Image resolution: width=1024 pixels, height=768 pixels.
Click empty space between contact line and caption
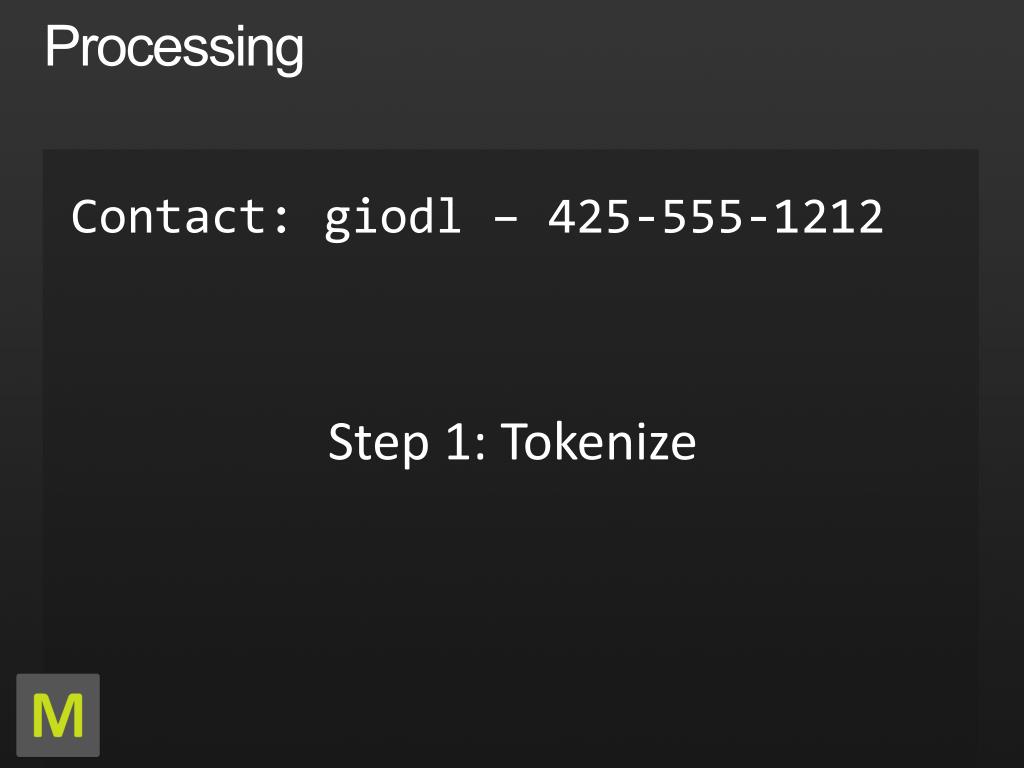(511, 327)
